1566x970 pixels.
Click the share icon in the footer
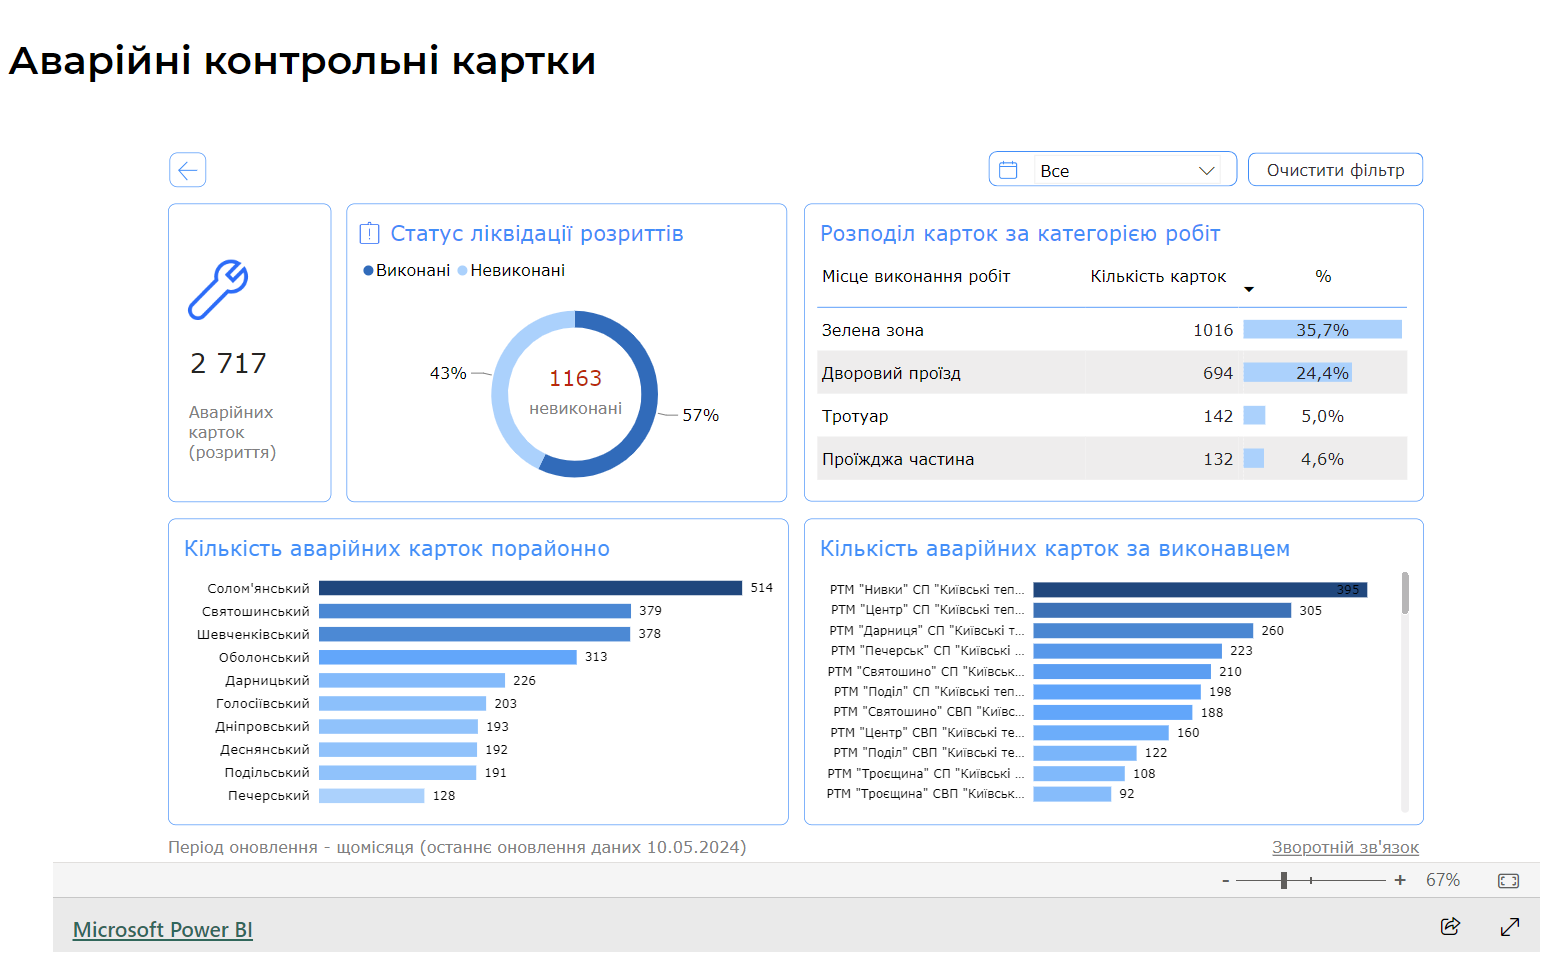1450,926
